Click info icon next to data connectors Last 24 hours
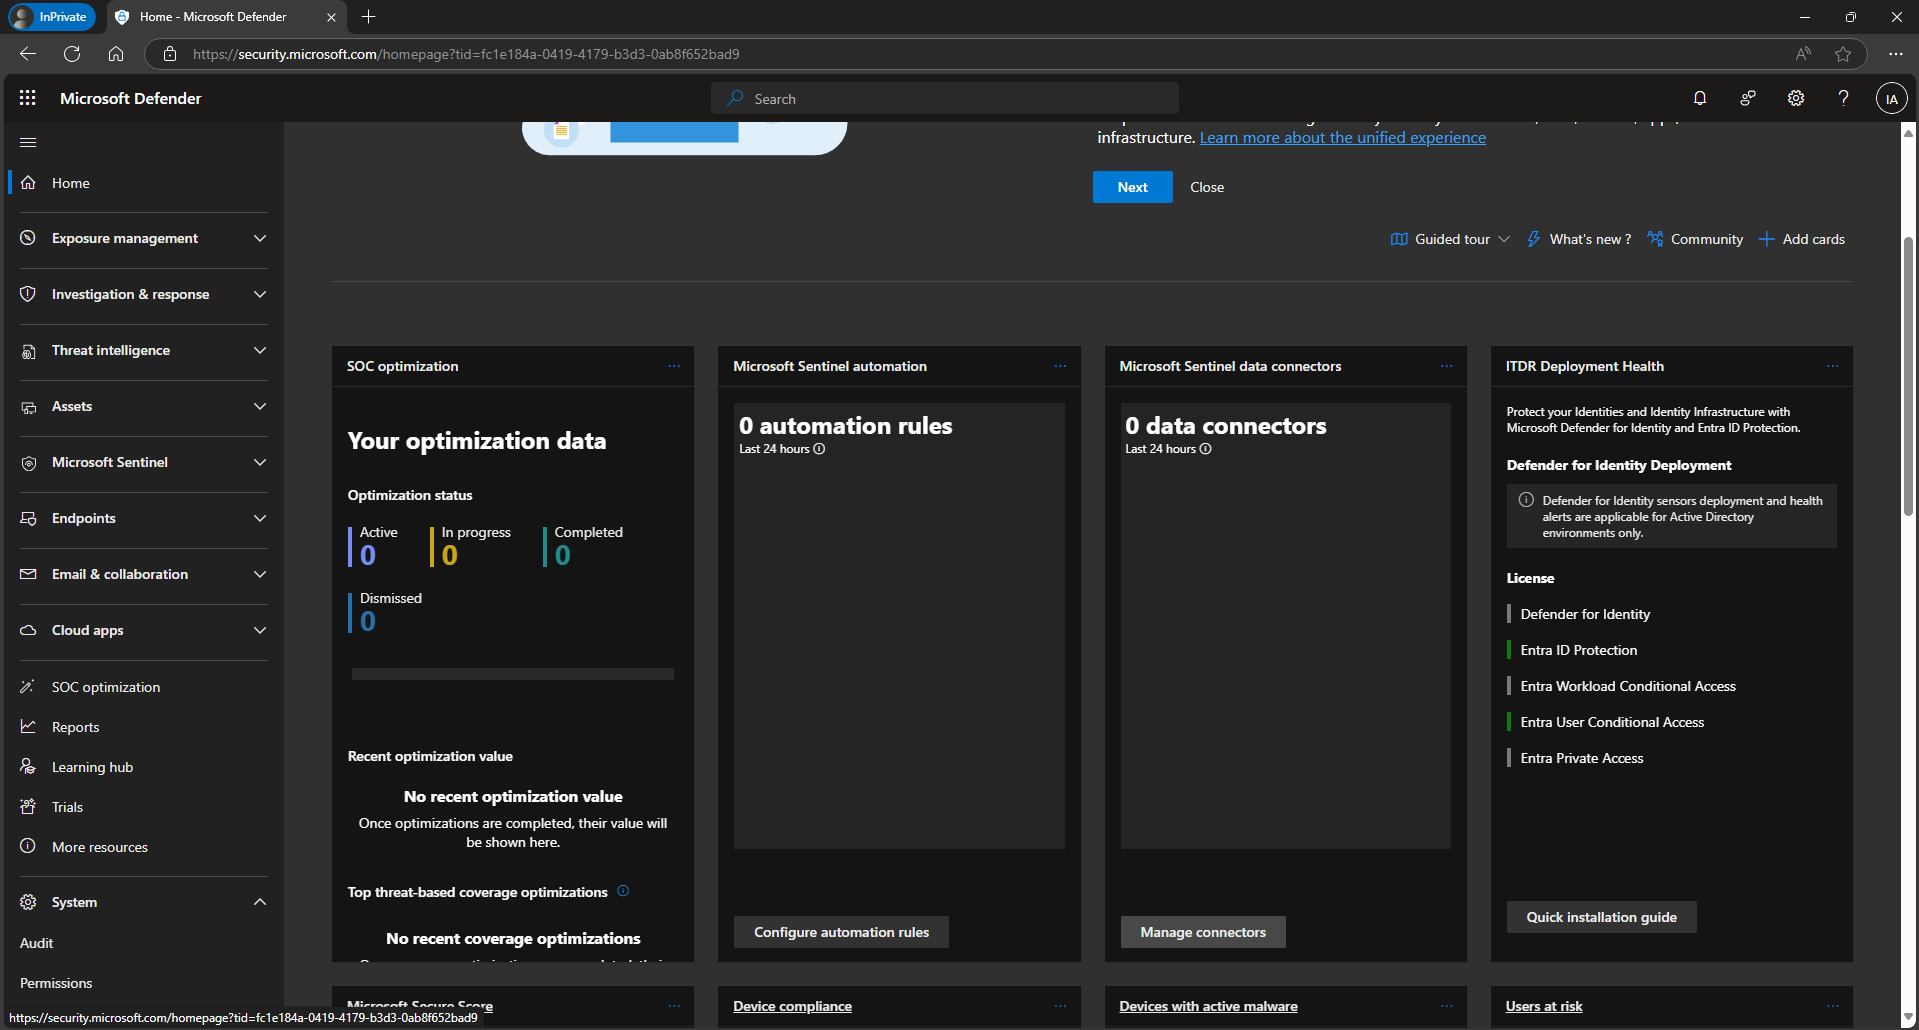The width and height of the screenshot is (1919, 1030). click(x=1205, y=449)
